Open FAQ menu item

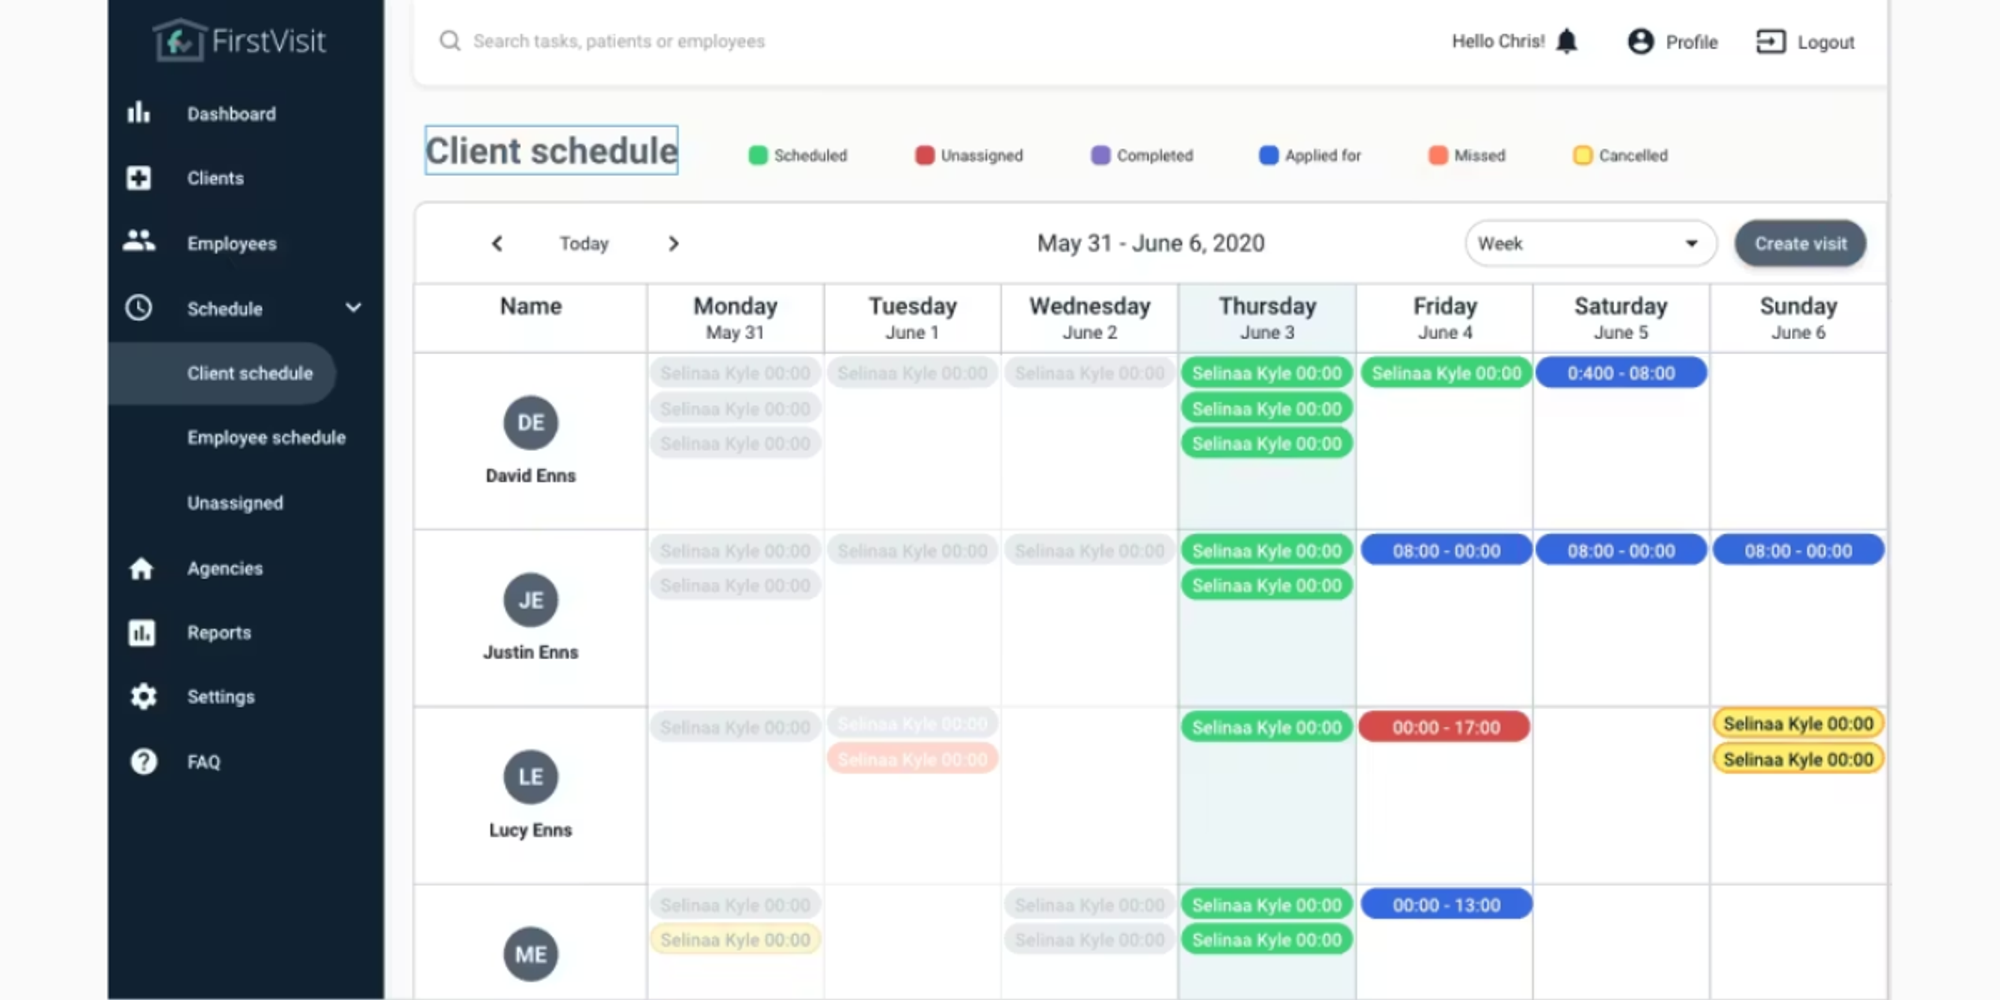point(204,762)
